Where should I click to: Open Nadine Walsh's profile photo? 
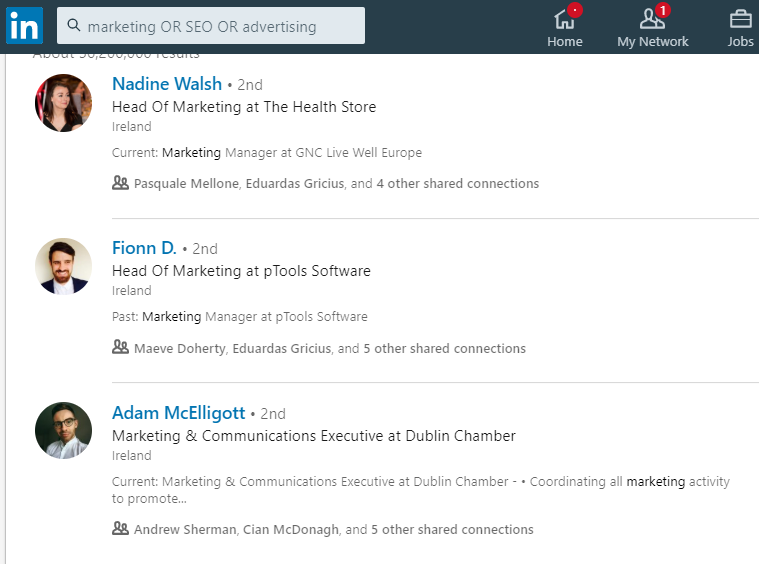click(63, 103)
